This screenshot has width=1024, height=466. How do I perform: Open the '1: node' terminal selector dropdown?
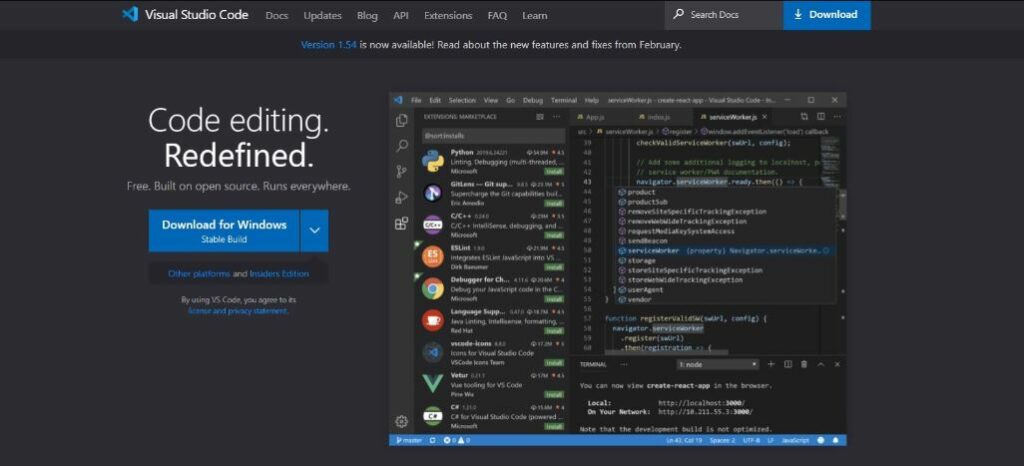pos(718,364)
